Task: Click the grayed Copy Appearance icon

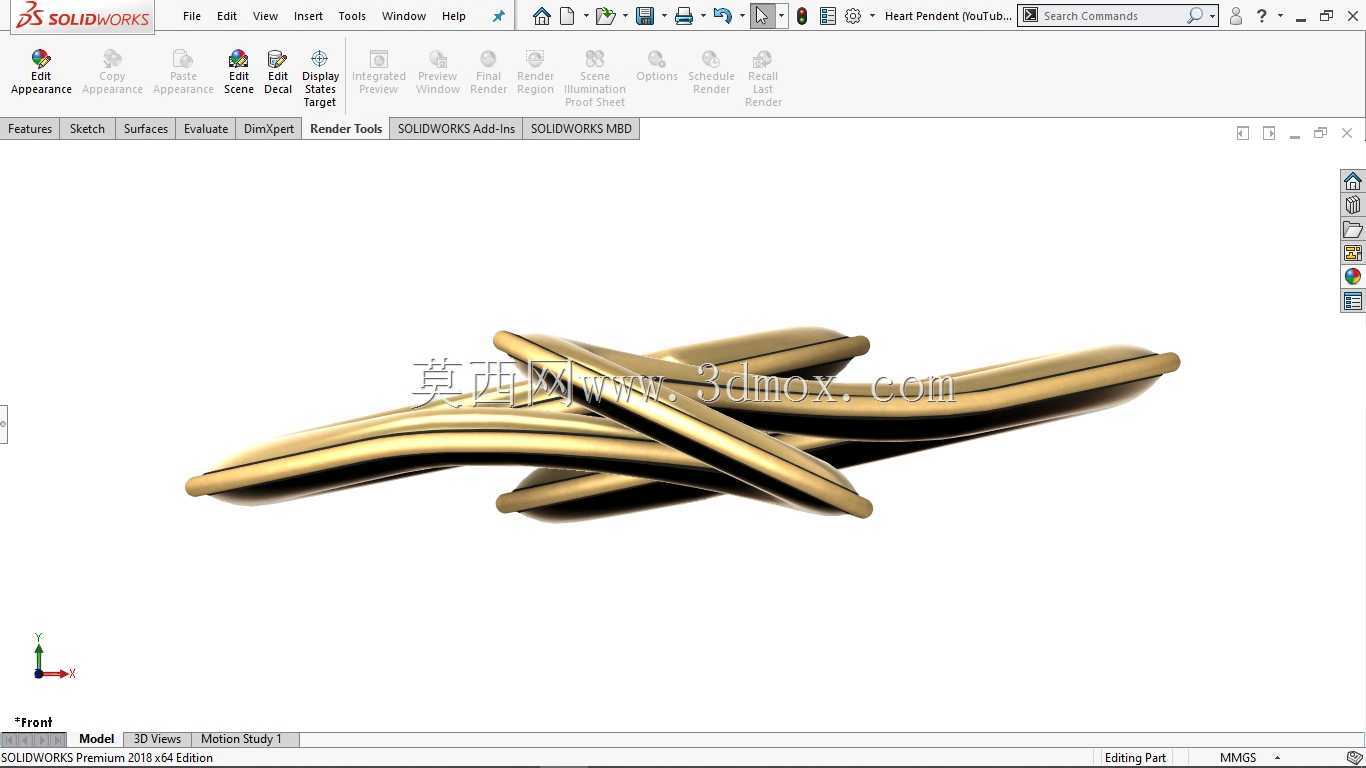Action: [x=112, y=59]
